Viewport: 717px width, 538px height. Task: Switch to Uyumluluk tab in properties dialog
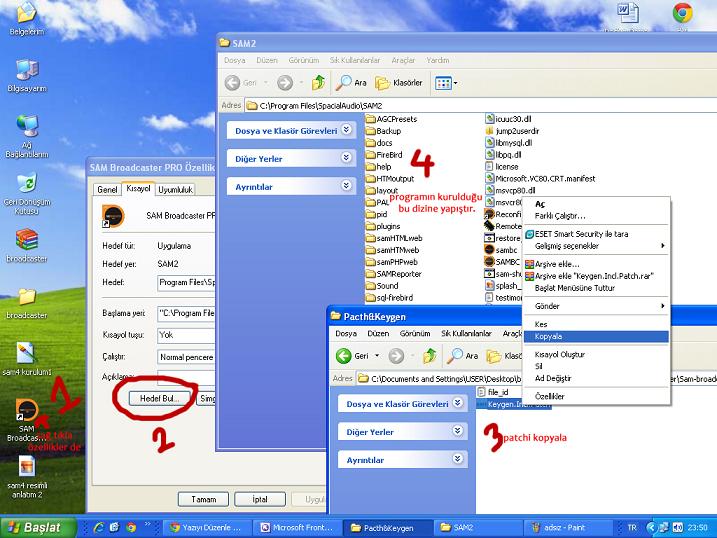click(x=176, y=190)
